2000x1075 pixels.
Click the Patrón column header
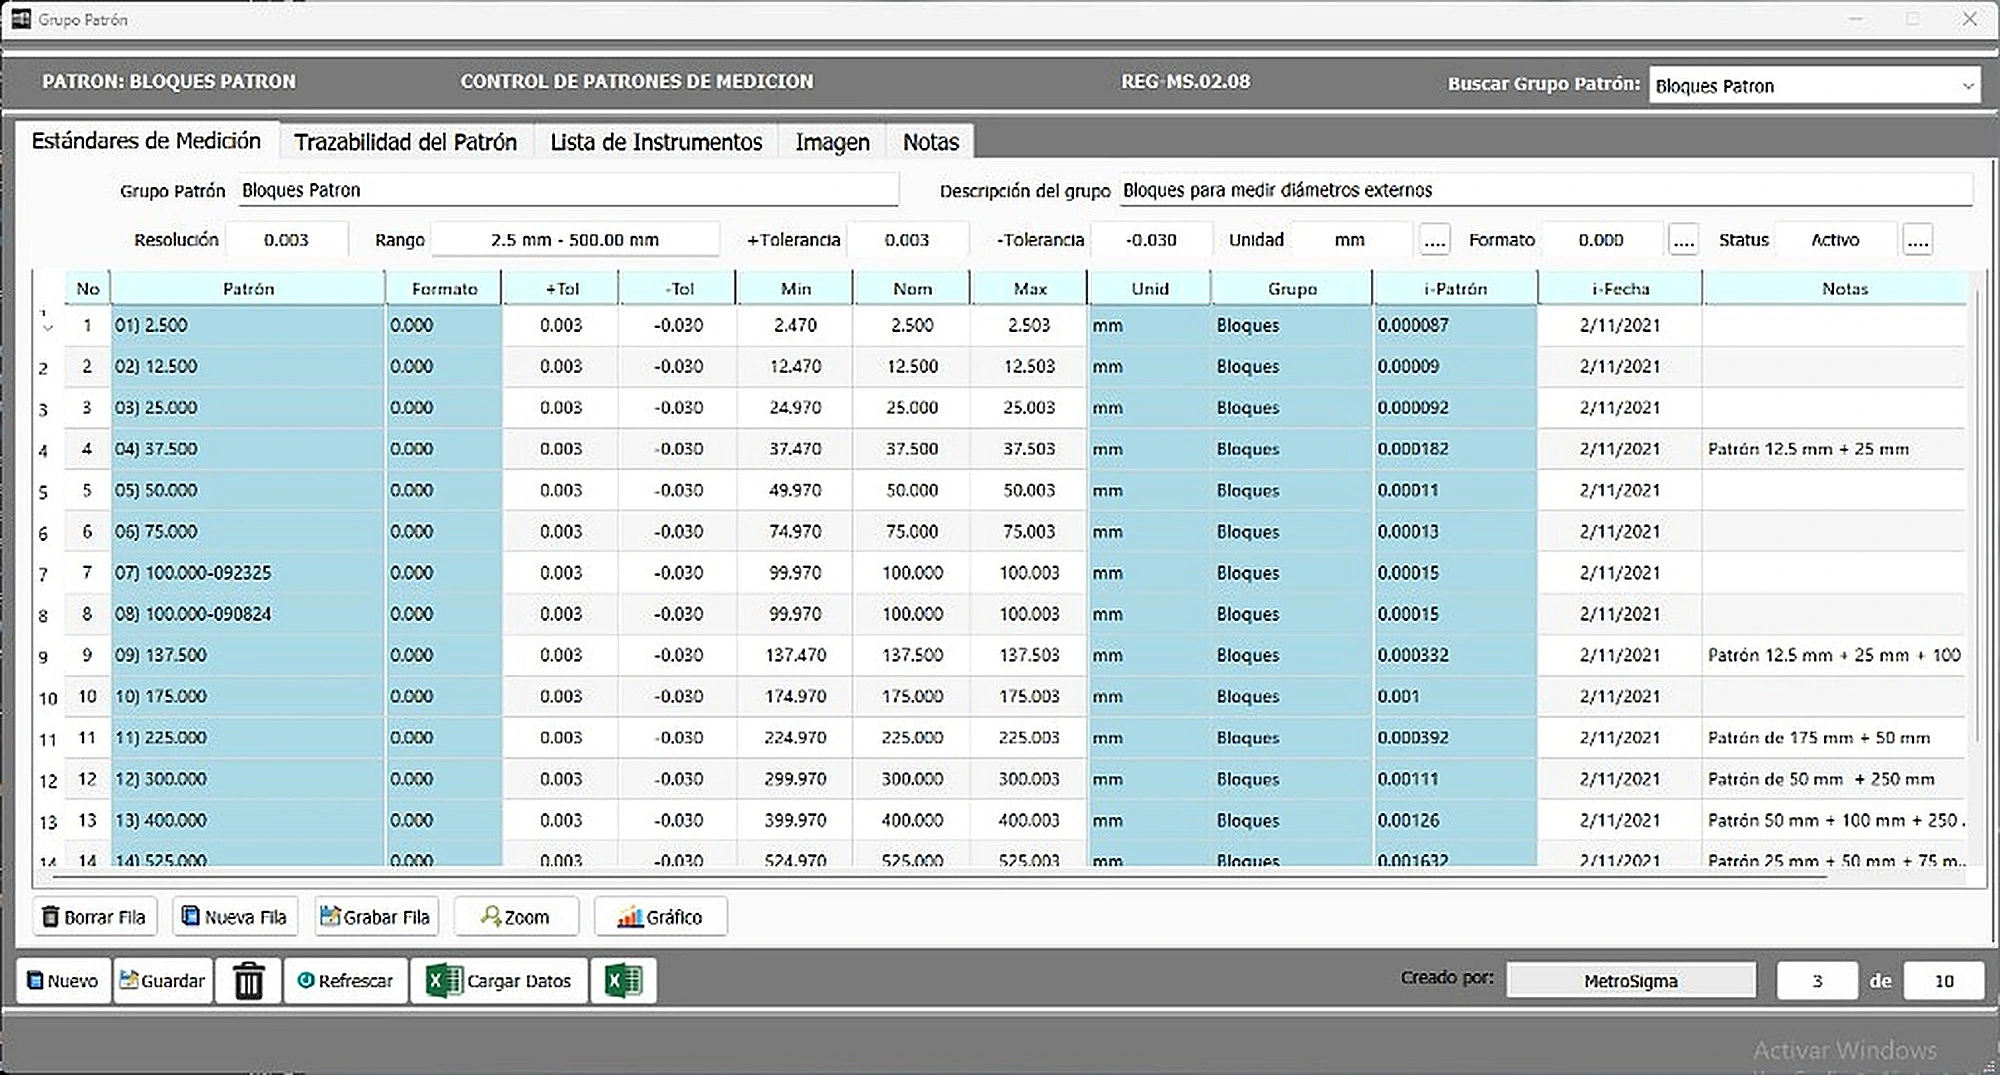pos(248,288)
